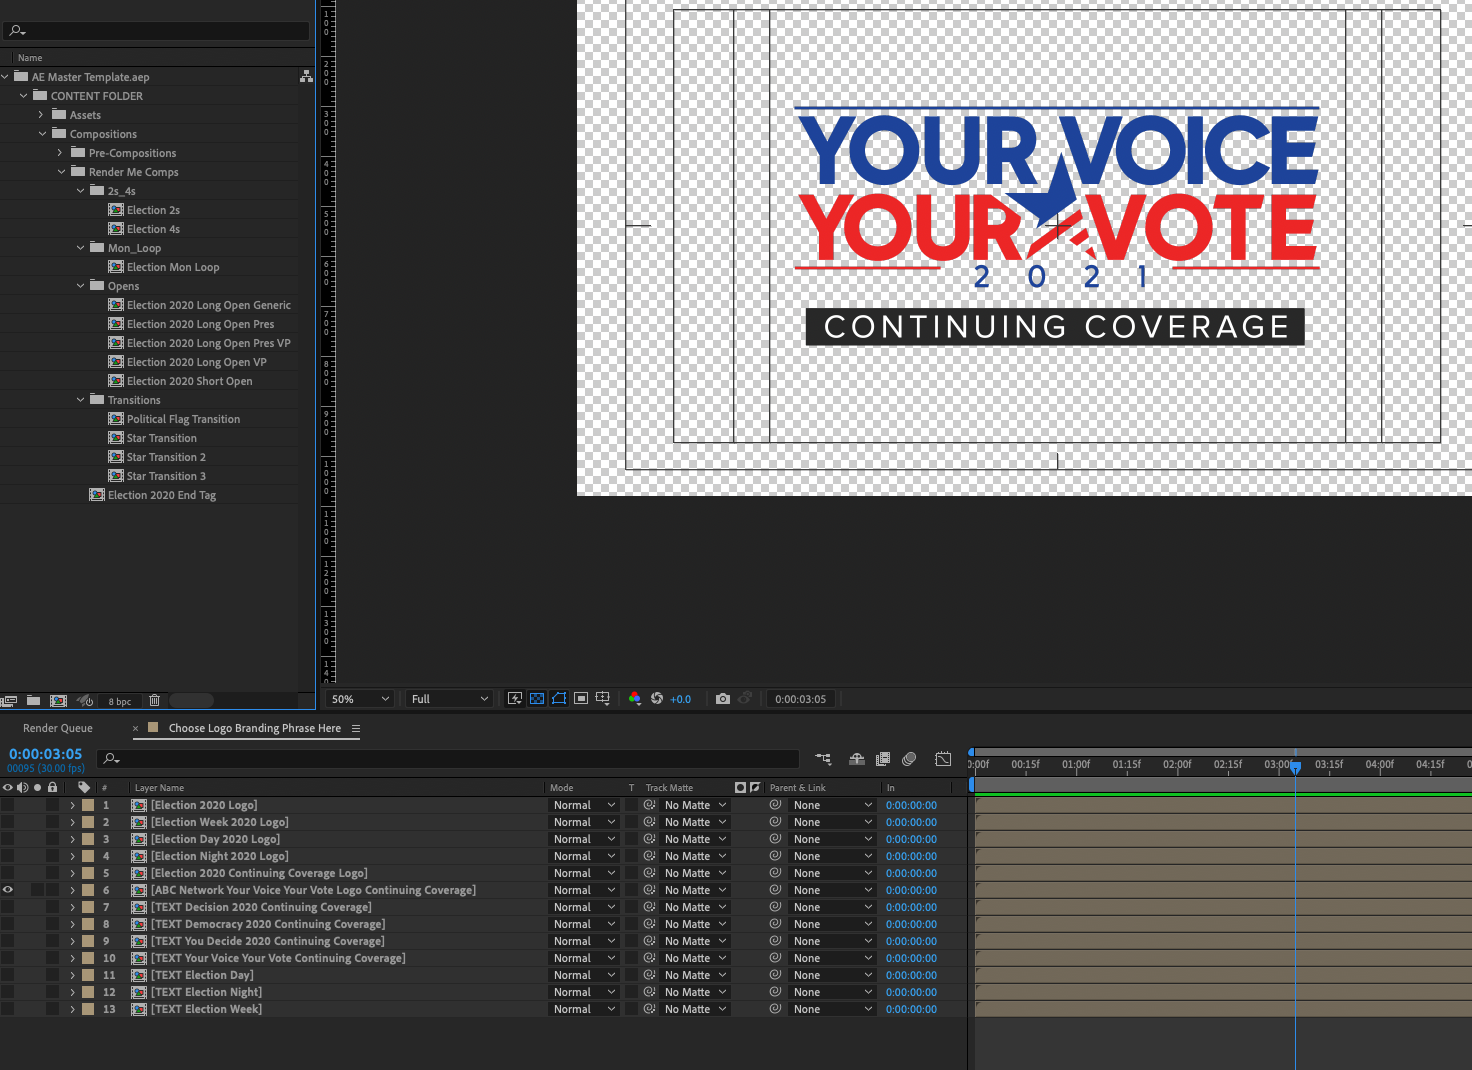Select the Choose Logo Branding Phrase Here tab
Image resolution: width=1472 pixels, height=1070 pixels.
point(254,728)
